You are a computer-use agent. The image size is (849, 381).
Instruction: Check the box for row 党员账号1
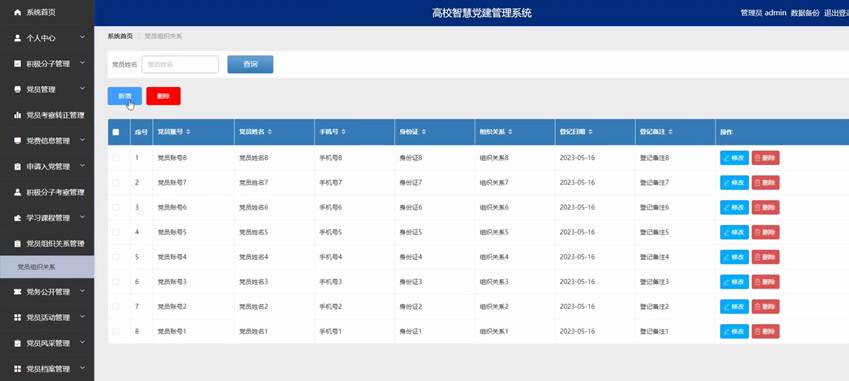[x=116, y=331]
